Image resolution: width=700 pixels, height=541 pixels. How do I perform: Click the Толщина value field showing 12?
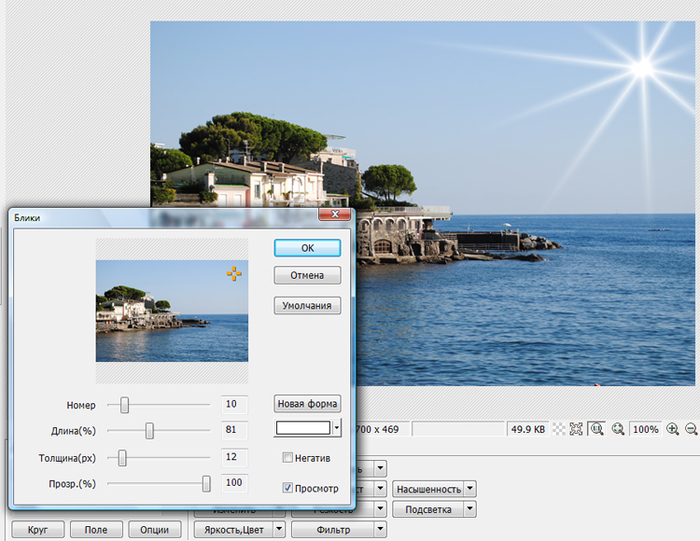point(234,457)
